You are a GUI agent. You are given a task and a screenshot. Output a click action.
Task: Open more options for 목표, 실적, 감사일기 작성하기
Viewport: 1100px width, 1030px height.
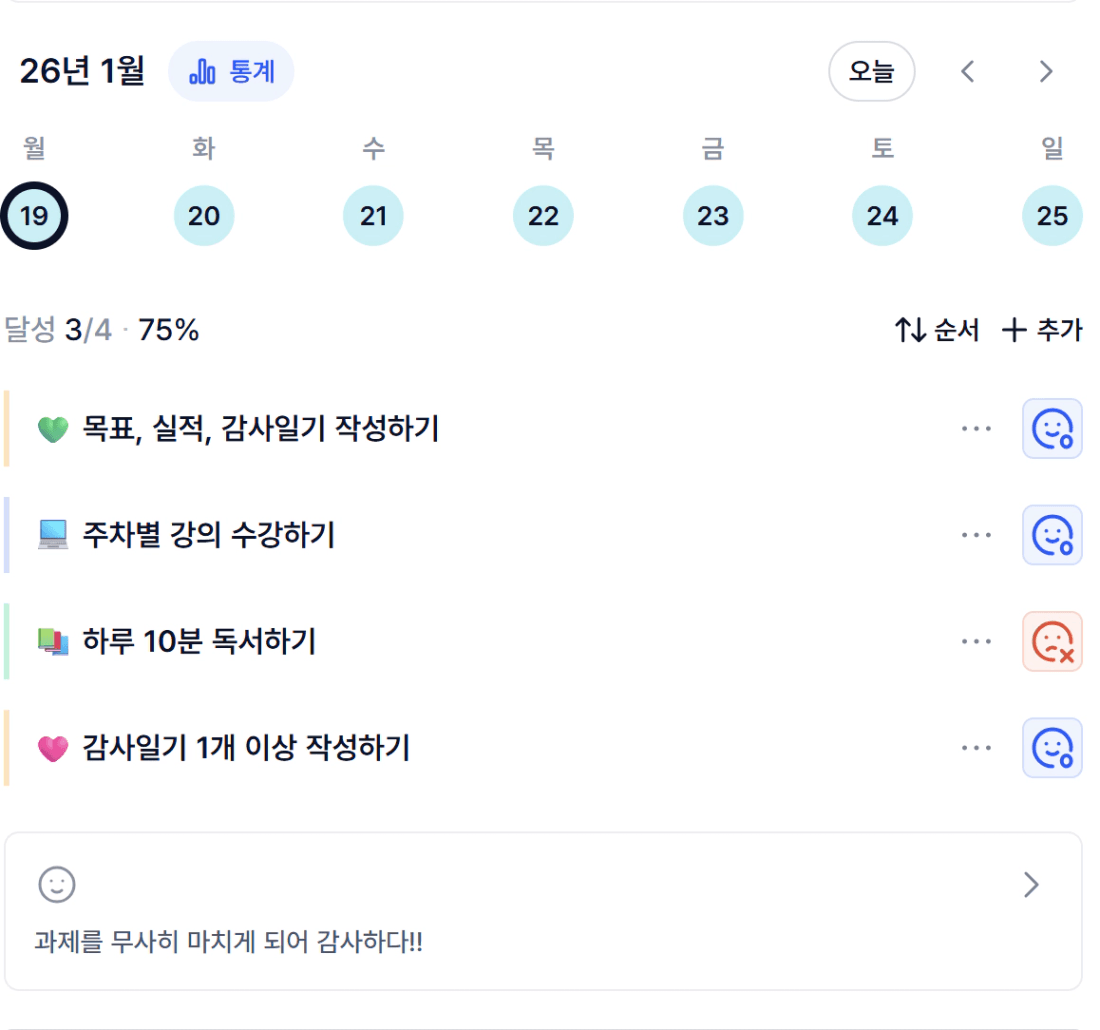coord(976,429)
